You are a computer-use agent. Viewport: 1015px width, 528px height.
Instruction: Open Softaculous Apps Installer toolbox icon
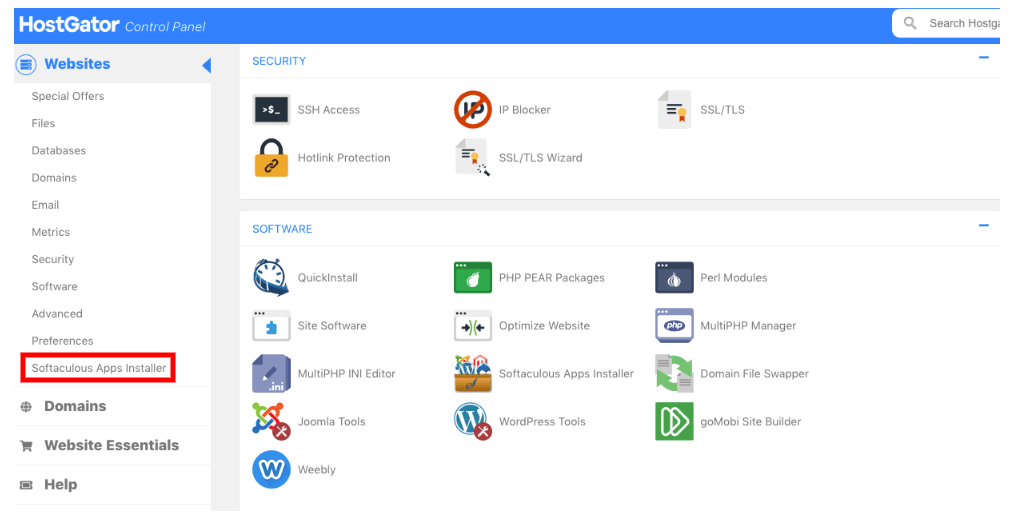tap(473, 373)
